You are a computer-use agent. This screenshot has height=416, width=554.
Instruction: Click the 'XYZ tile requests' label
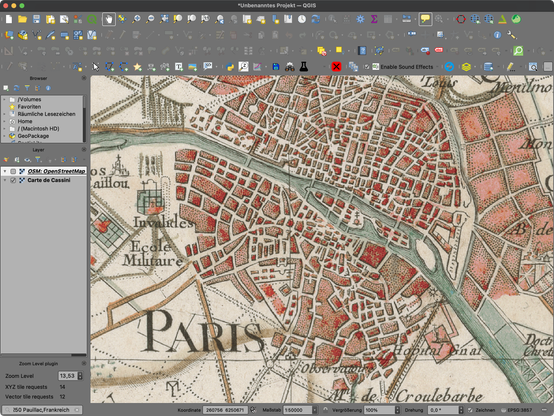pyautogui.click(x=26, y=387)
